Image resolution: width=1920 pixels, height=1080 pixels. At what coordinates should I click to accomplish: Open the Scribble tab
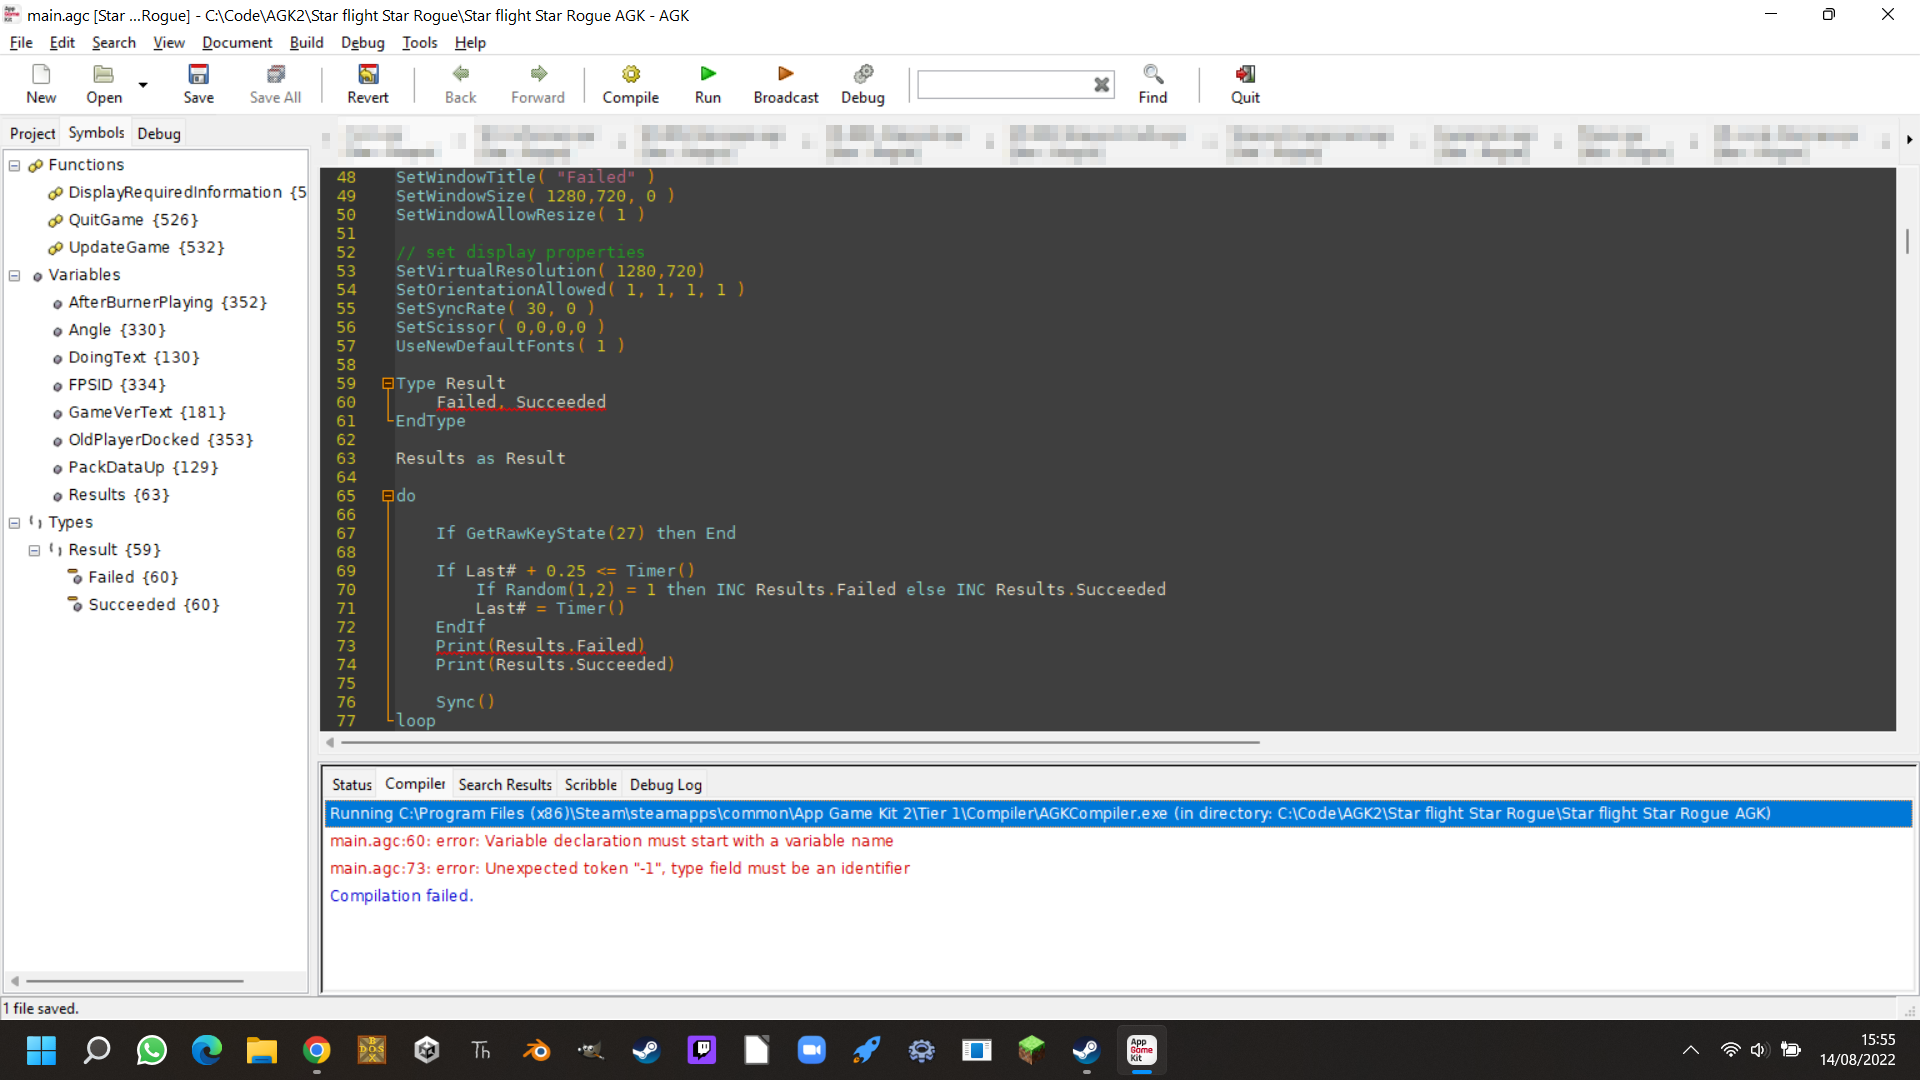coord(590,785)
